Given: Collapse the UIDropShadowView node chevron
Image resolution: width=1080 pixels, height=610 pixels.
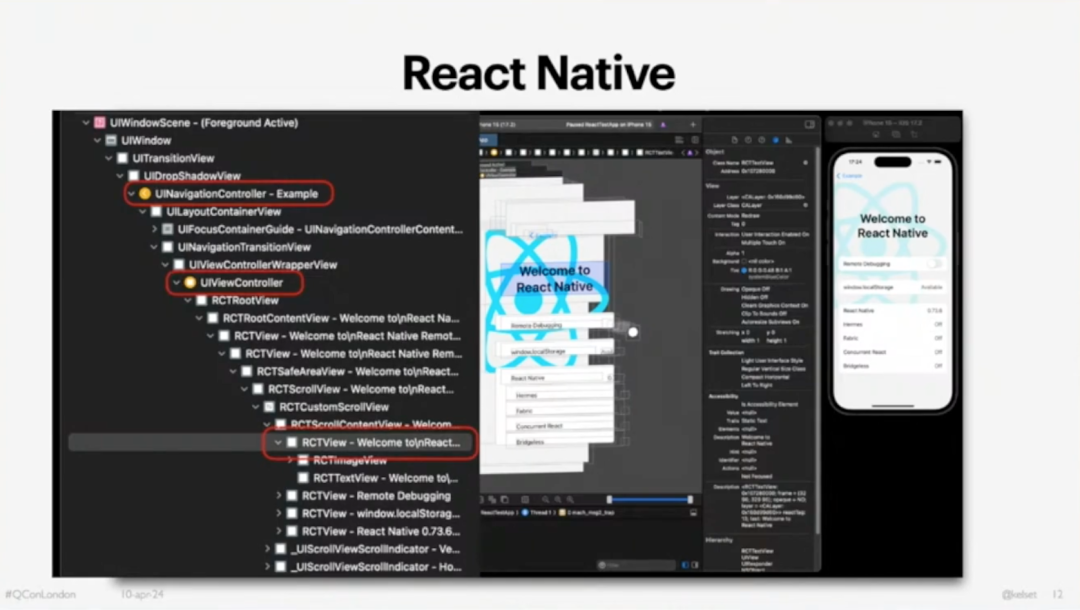Looking at the screenshot, I should 120,176.
